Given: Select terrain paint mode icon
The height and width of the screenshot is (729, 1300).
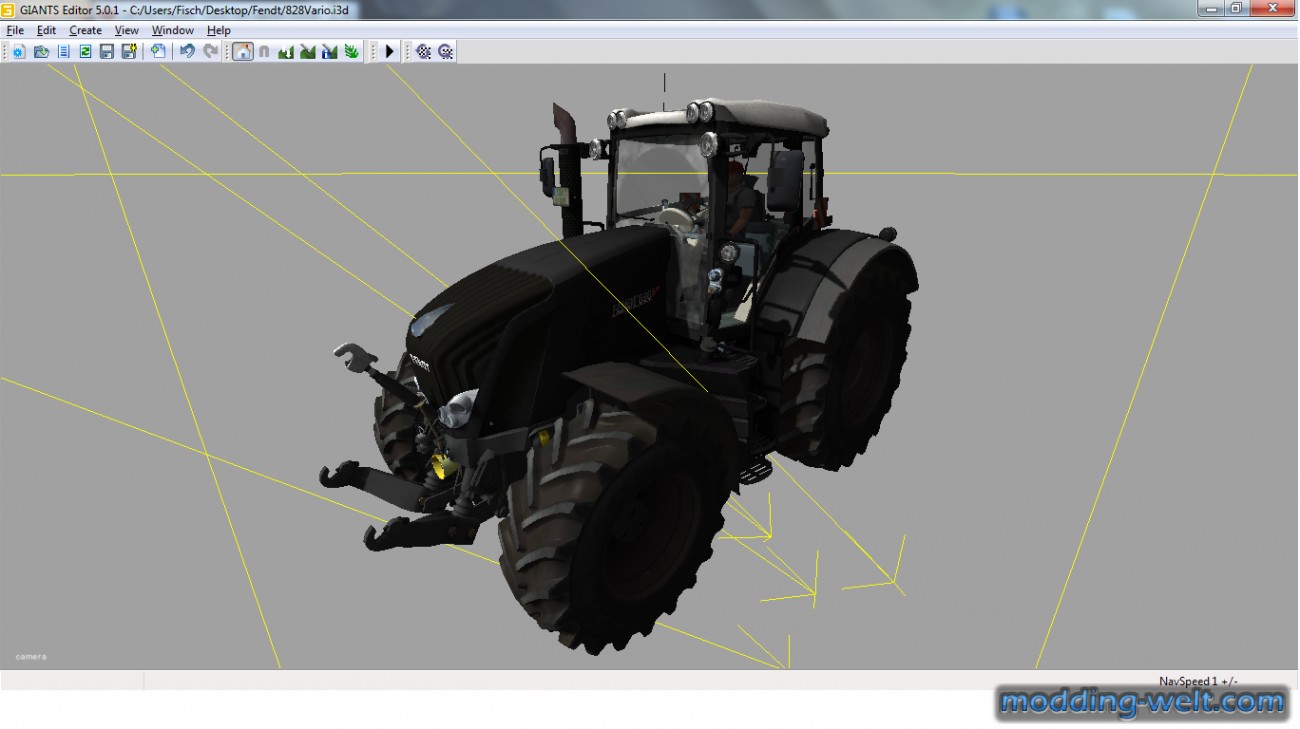Looking at the screenshot, I should pyautogui.click(x=308, y=51).
